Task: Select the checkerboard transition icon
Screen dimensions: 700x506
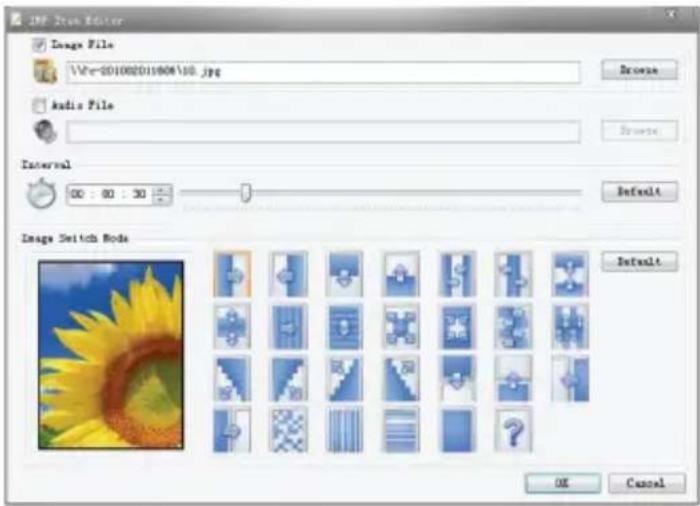Action: pyautogui.click(x=288, y=430)
